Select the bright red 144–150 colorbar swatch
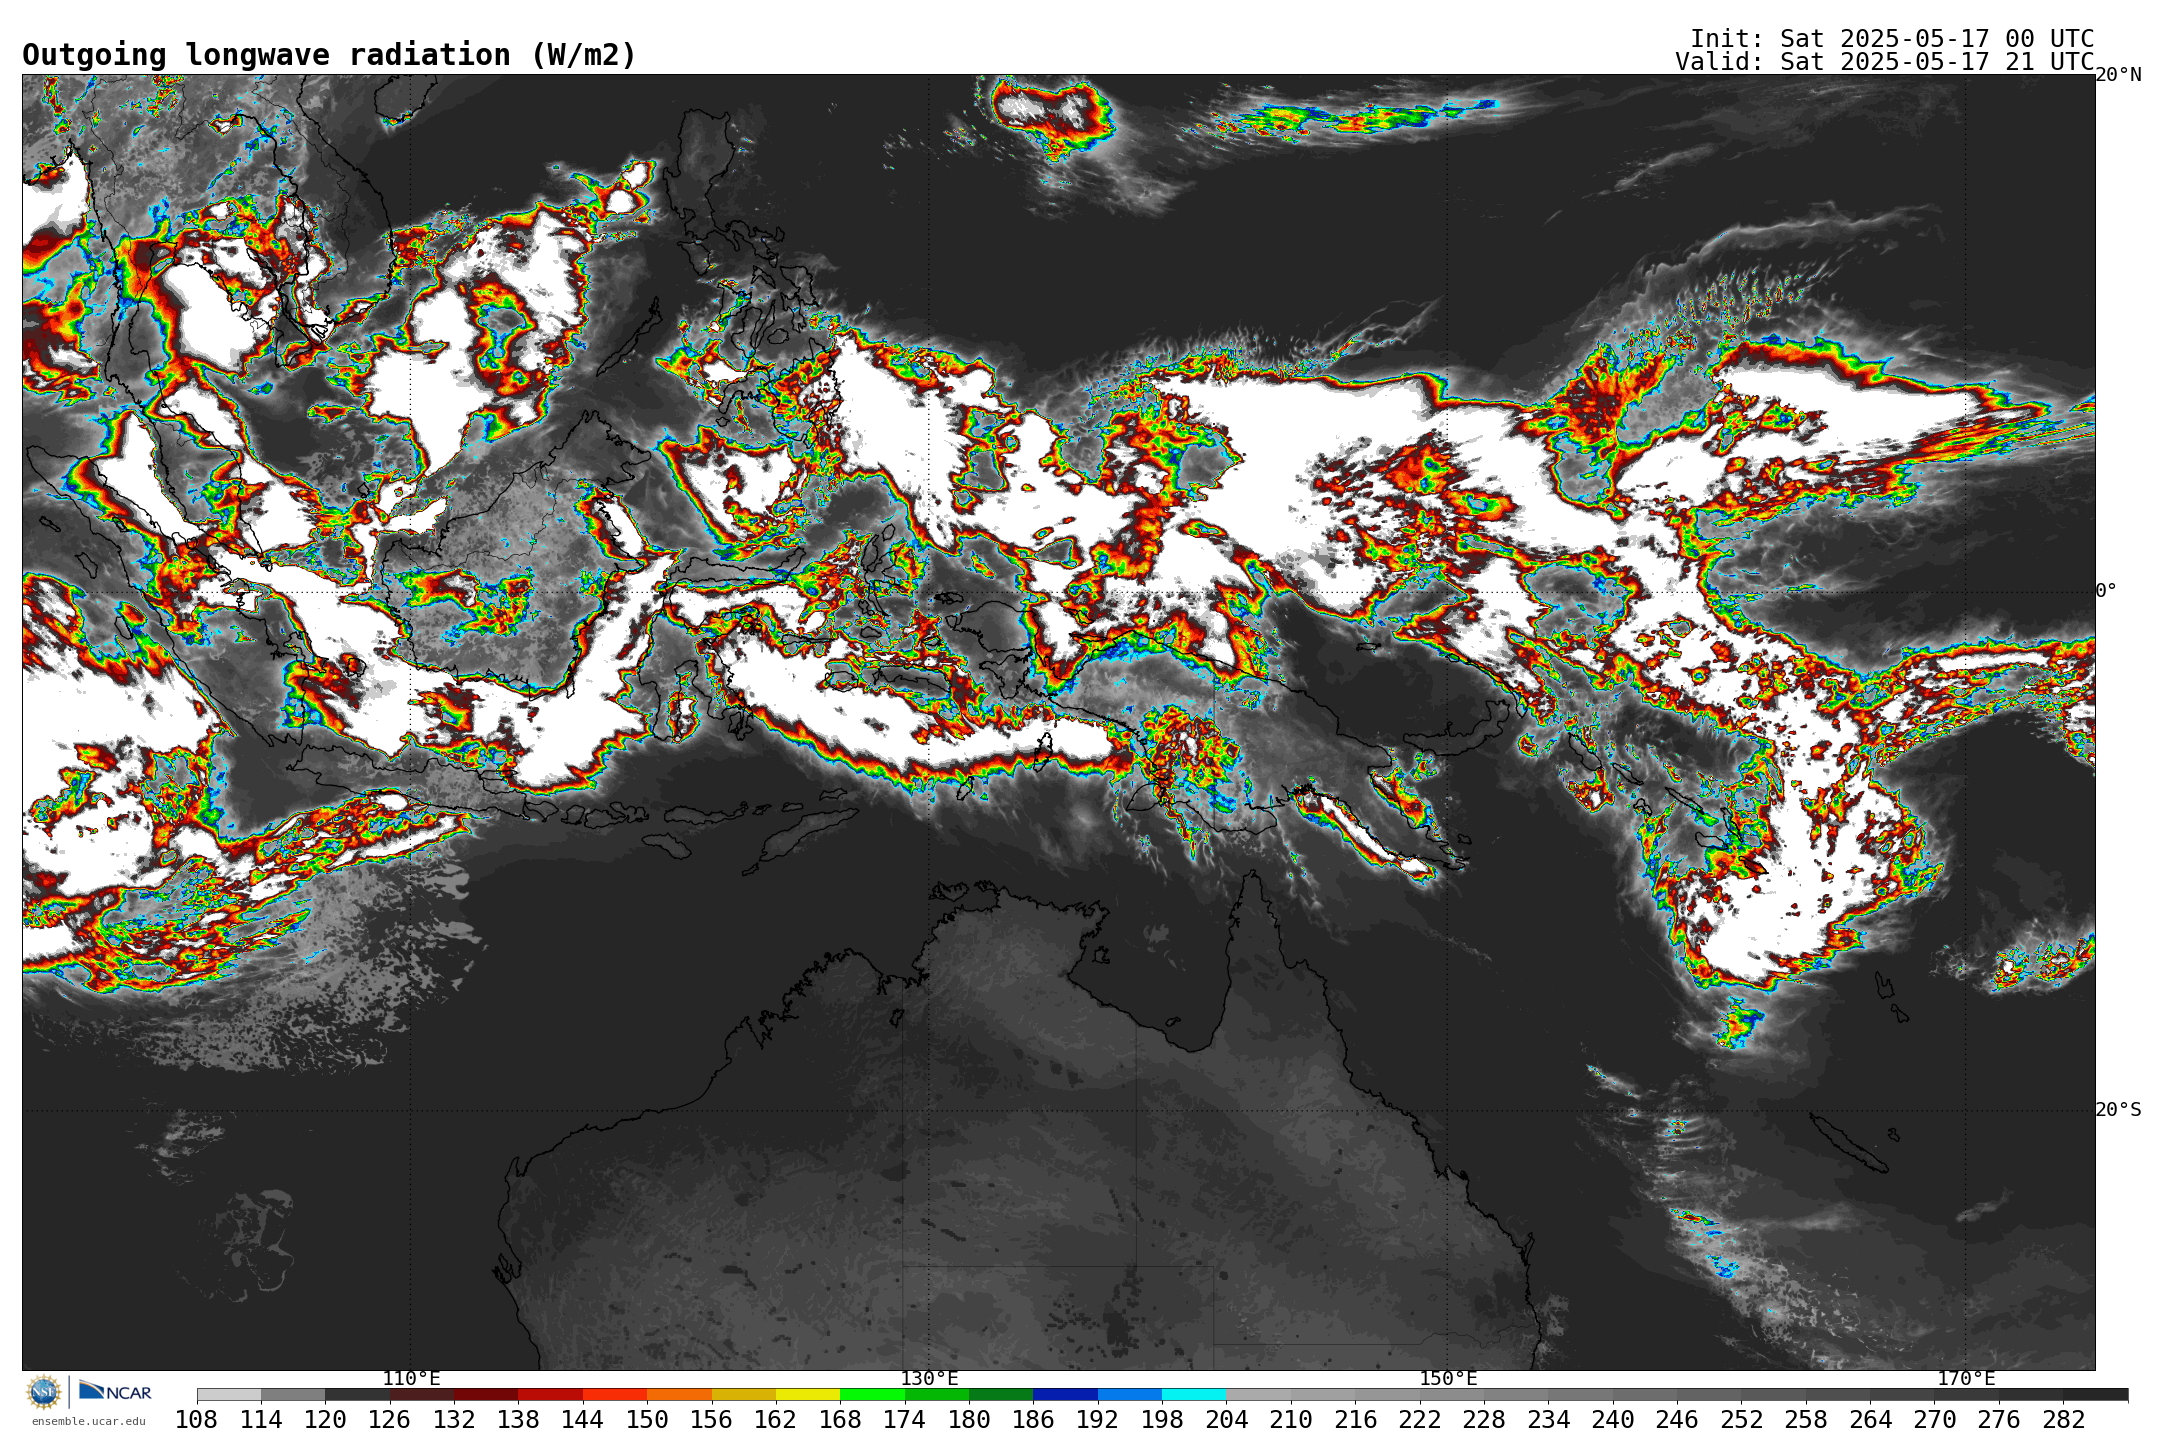The height and width of the screenshot is (1433, 2160). pyautogui.click(x=615, y=1394)
